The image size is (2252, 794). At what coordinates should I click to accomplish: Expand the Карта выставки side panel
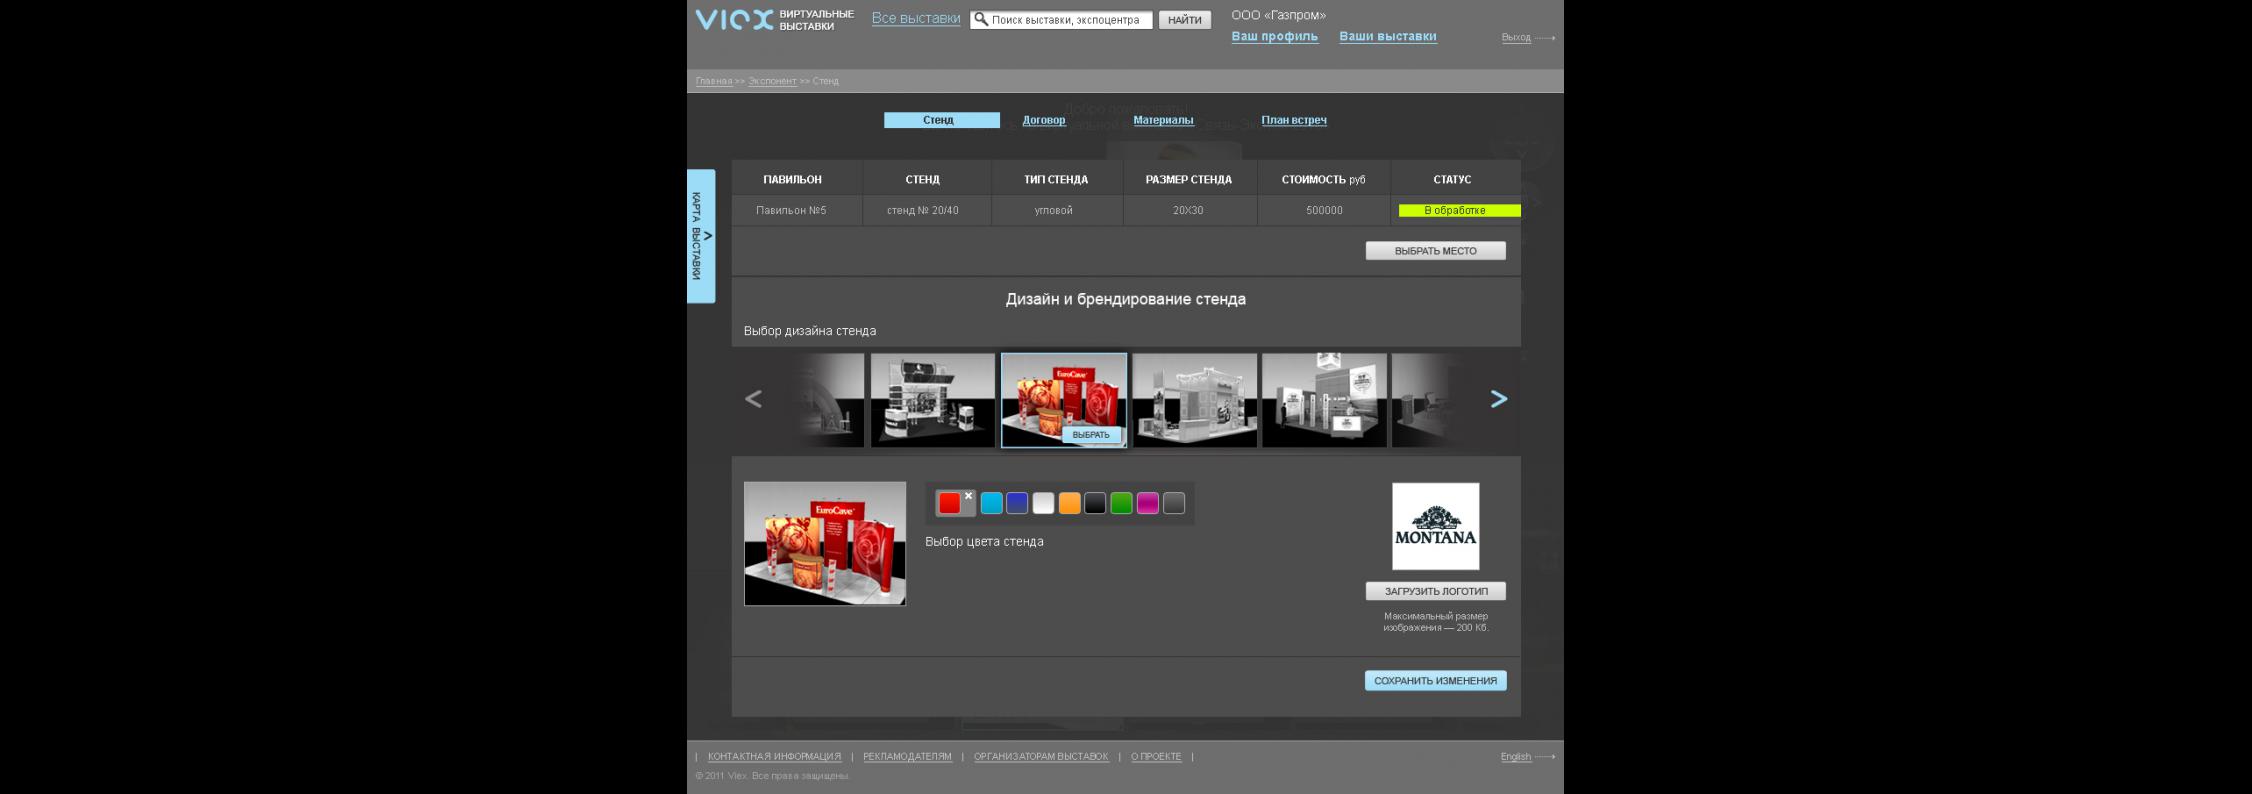(701, 236)
